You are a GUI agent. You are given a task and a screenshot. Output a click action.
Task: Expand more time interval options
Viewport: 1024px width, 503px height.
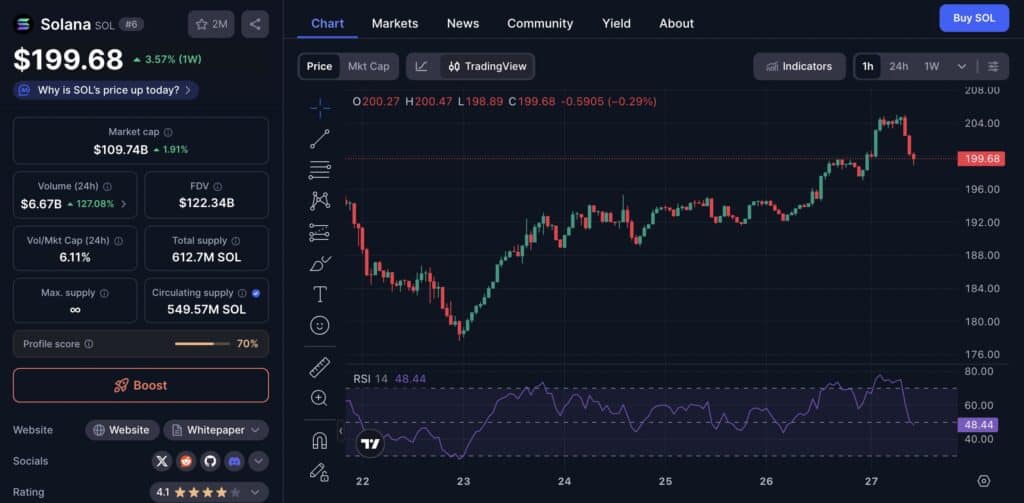961,66
